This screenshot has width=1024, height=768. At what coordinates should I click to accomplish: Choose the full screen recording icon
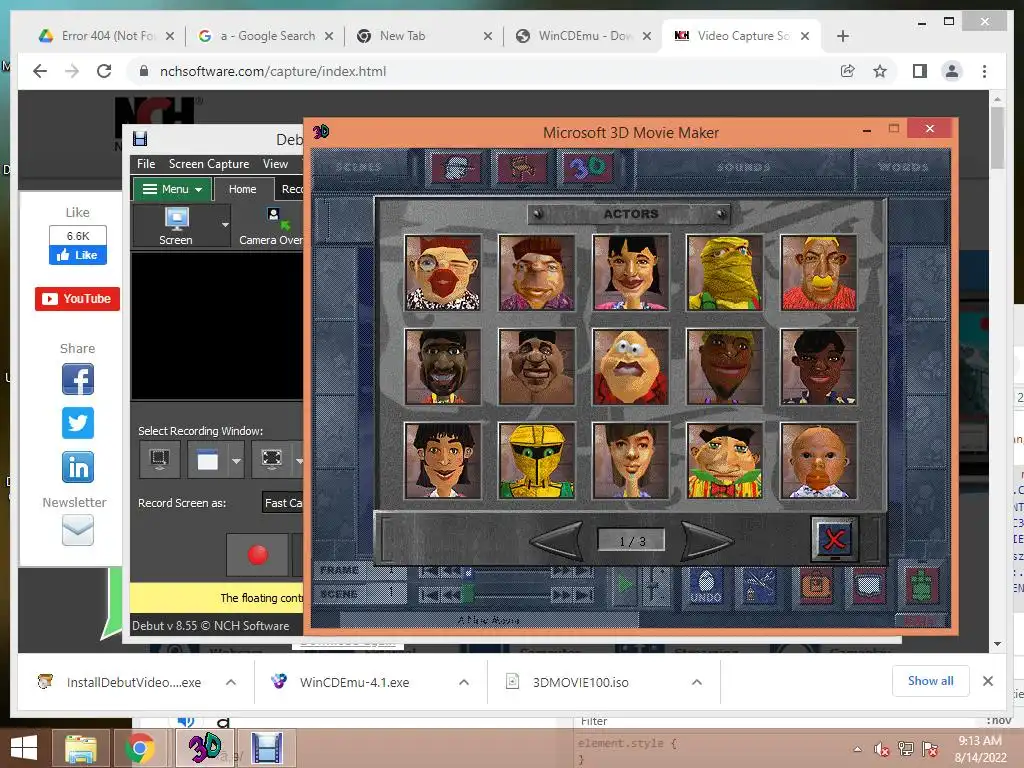pyautogui.click(x=272, y=460)
